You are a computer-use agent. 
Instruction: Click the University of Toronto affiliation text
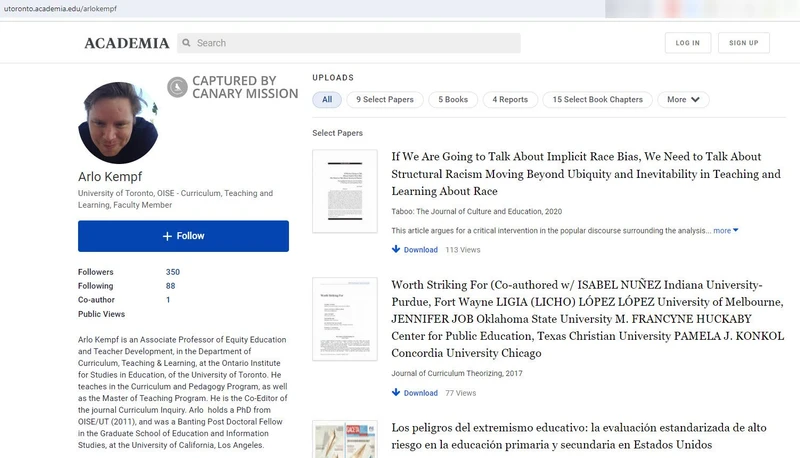176,199
